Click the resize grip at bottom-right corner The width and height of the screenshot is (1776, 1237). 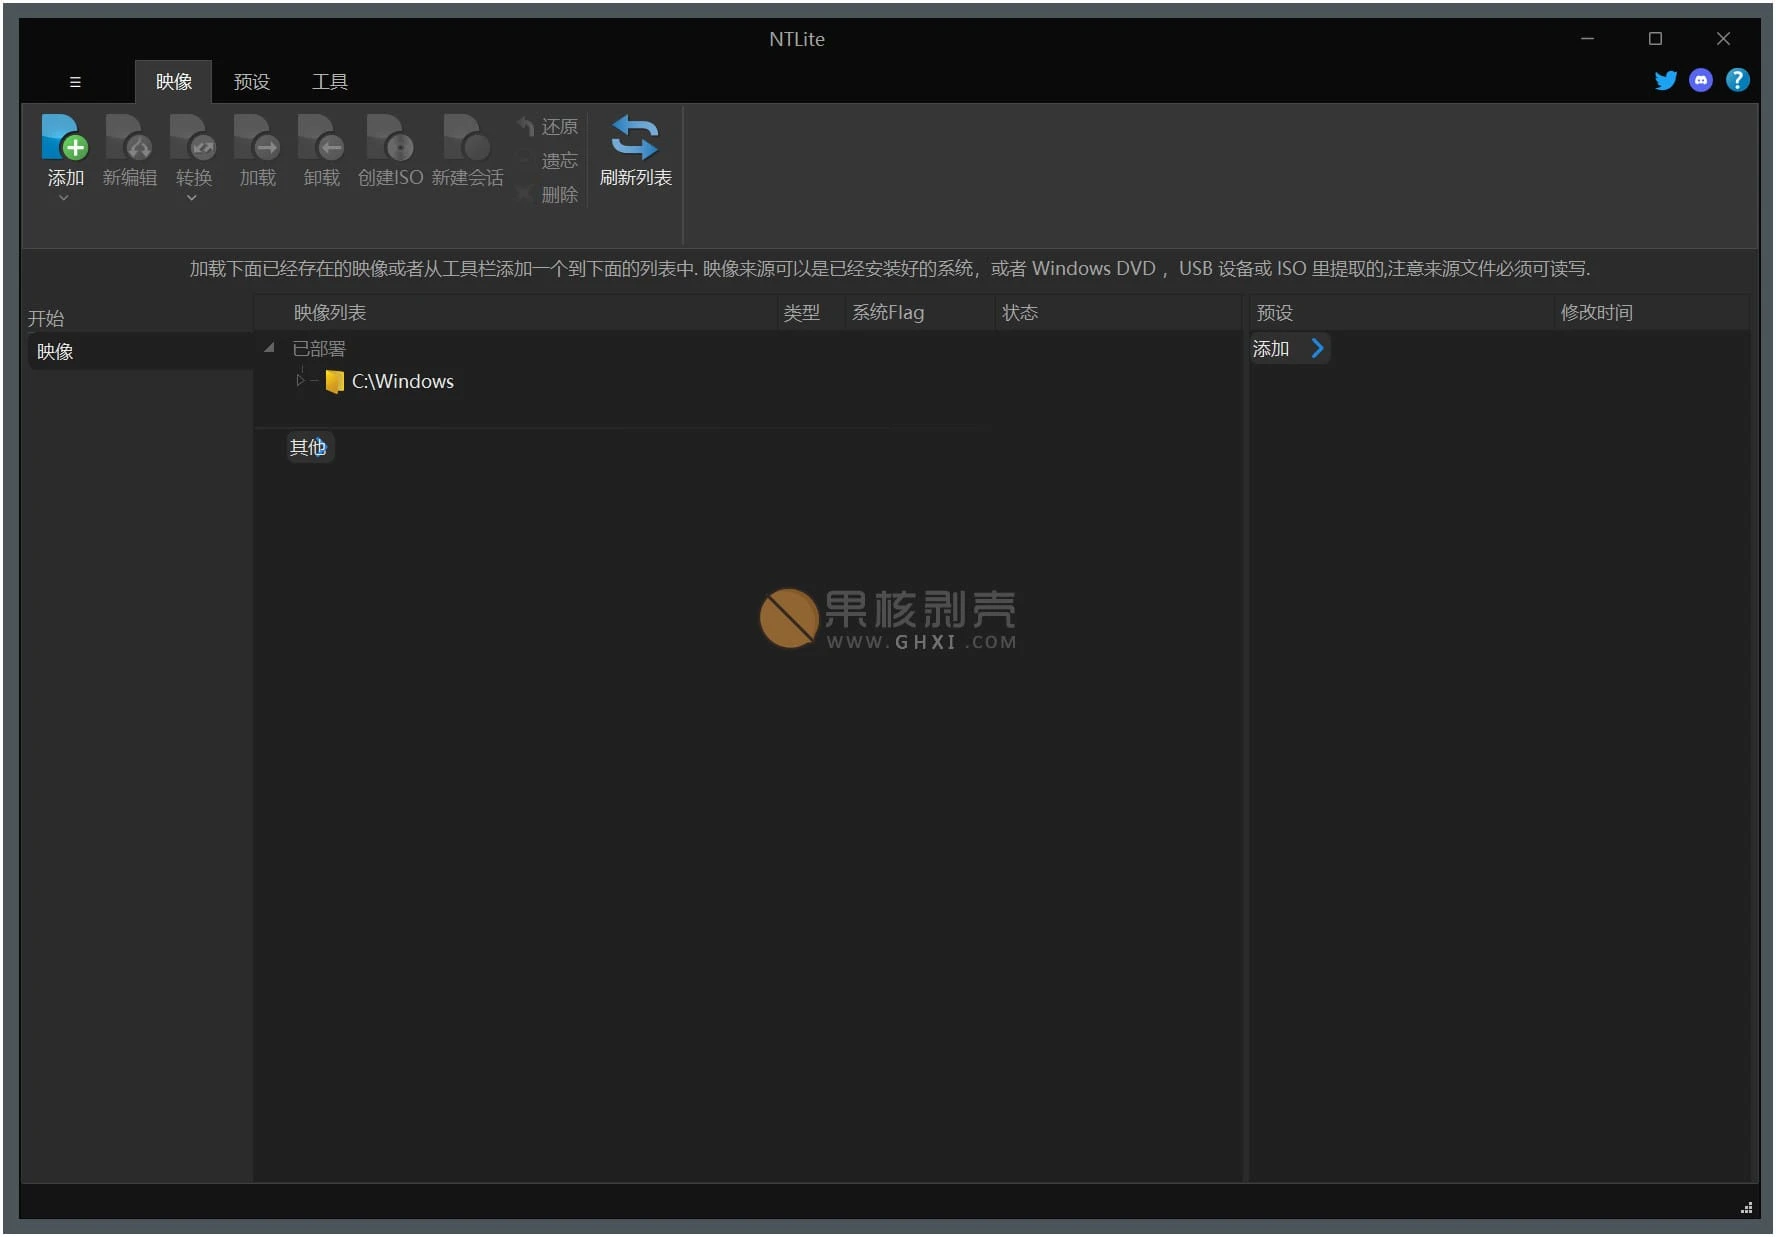pos(1746,1208)
